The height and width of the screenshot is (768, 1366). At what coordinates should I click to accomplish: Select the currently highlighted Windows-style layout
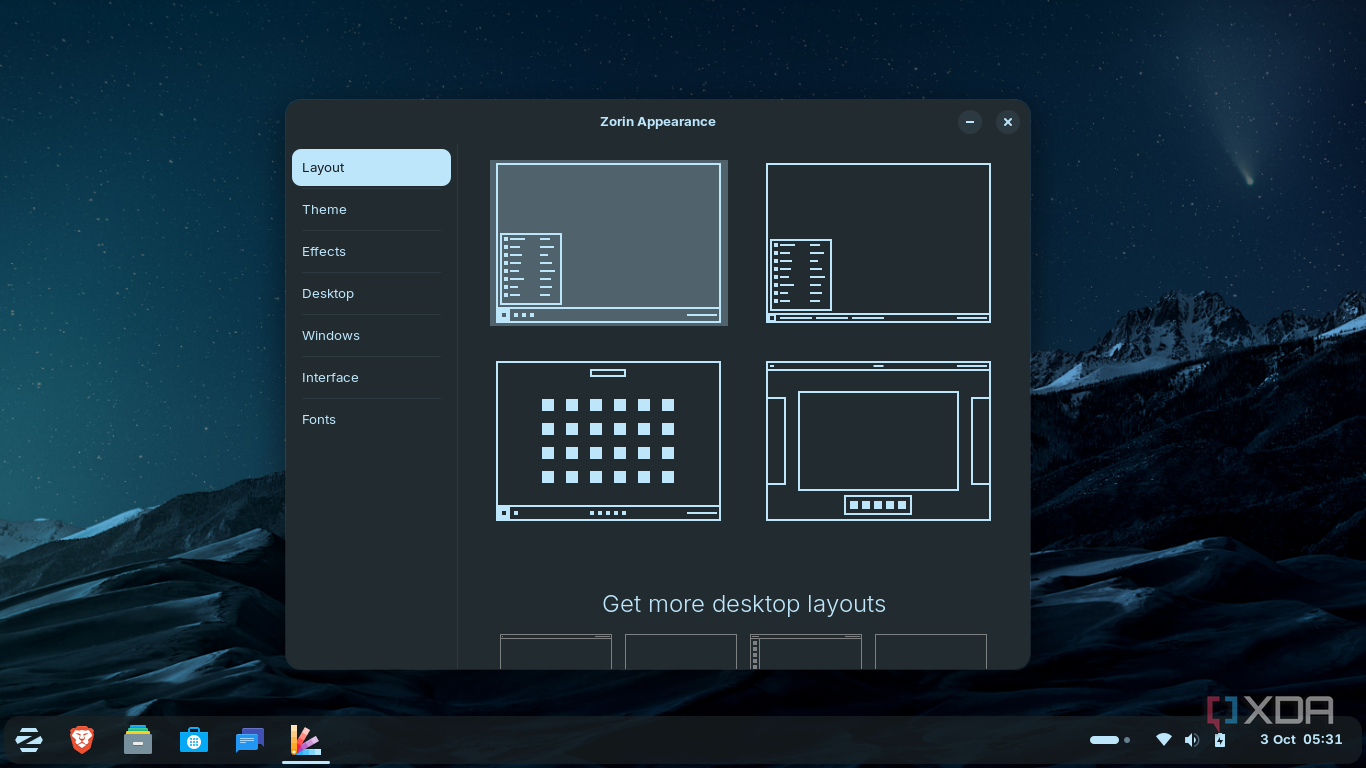point(608,242)
